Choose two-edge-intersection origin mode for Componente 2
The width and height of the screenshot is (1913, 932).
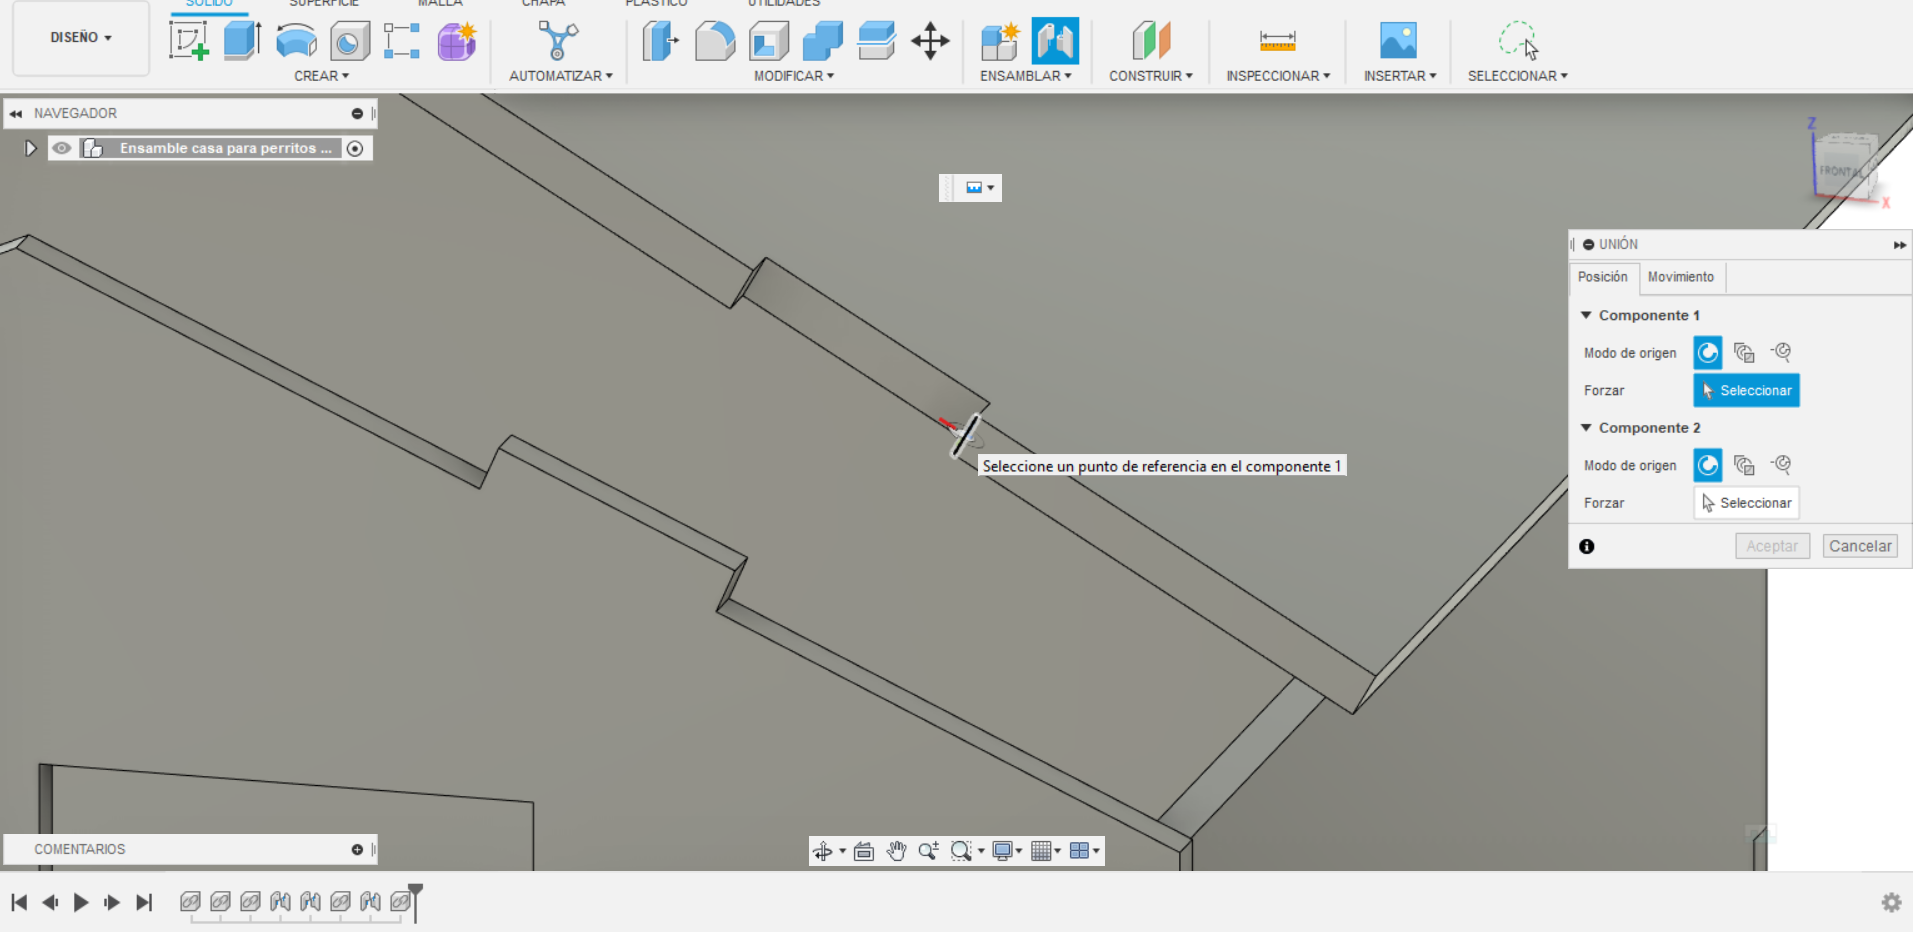1781,465
